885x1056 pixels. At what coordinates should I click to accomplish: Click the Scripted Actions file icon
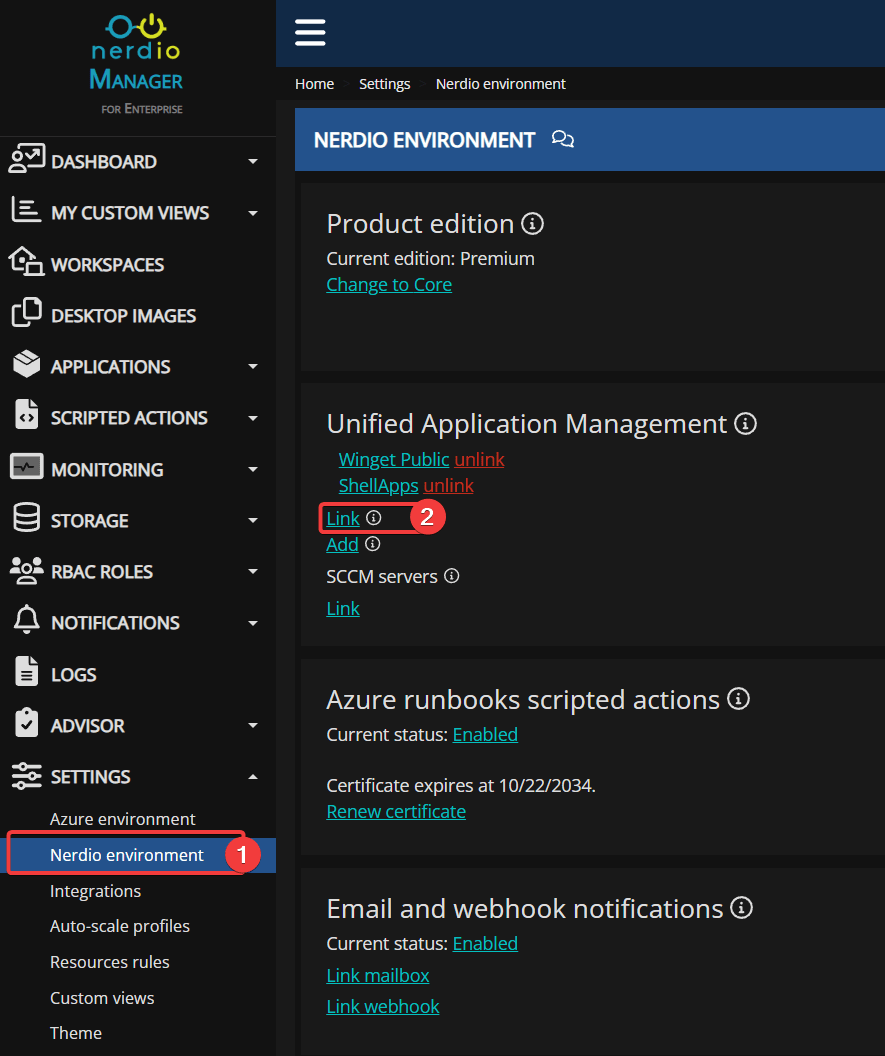(x=27, y=414)
